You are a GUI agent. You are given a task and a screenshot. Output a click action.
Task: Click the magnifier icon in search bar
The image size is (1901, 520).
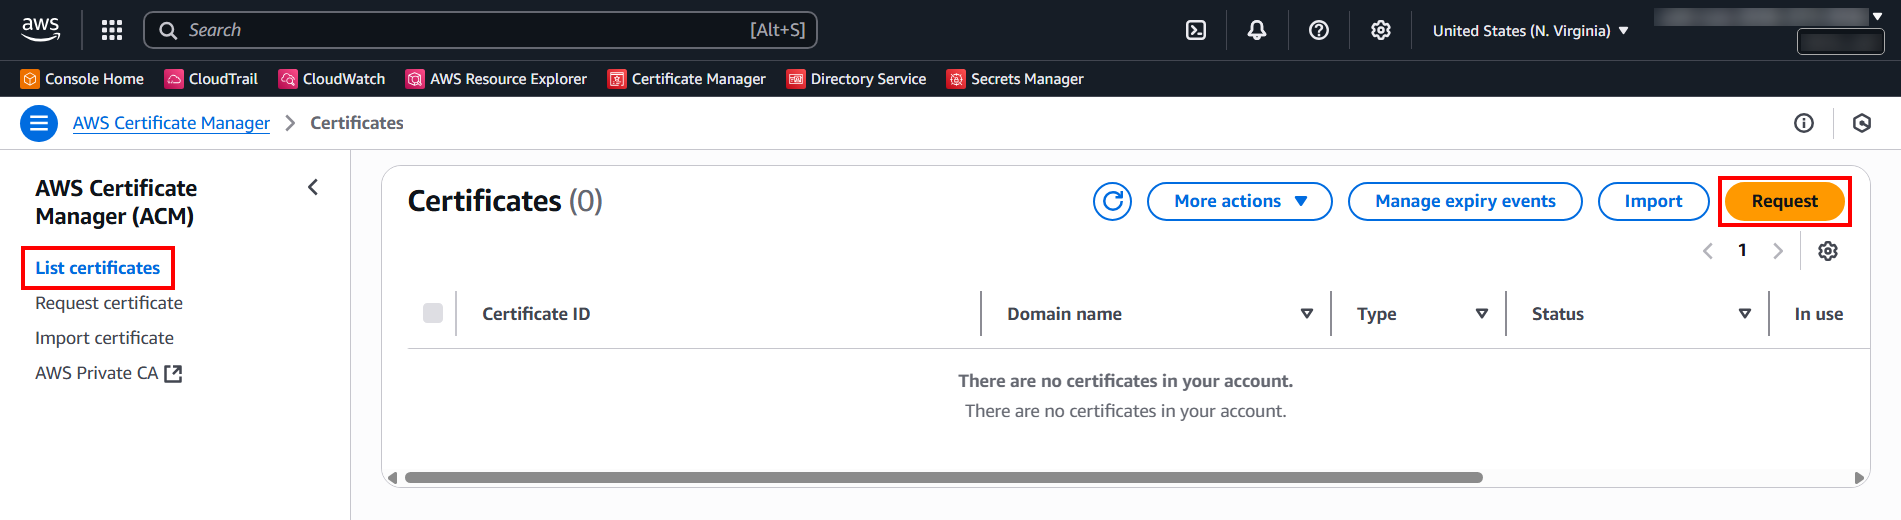[x=168, y=30]
